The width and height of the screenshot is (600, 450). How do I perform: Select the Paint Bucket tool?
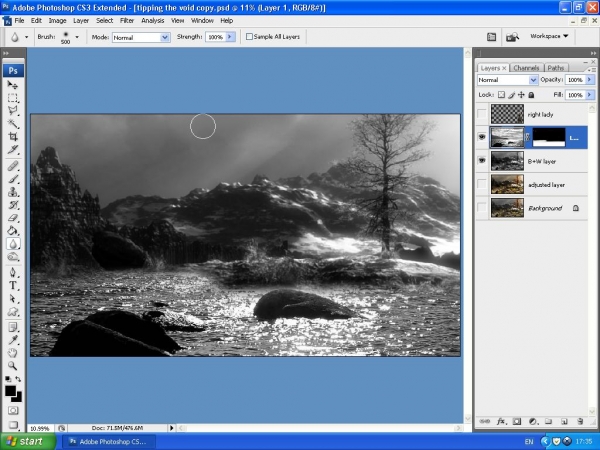[x=13, y=231]
